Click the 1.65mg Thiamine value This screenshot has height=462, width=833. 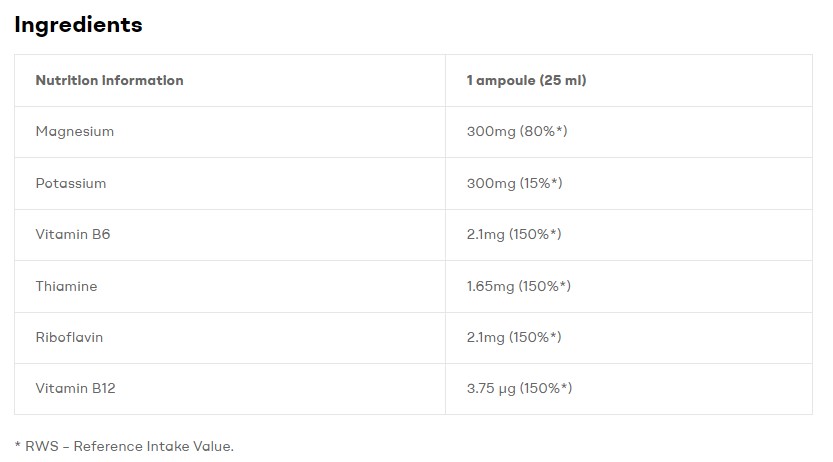click(x=490, y=286)
